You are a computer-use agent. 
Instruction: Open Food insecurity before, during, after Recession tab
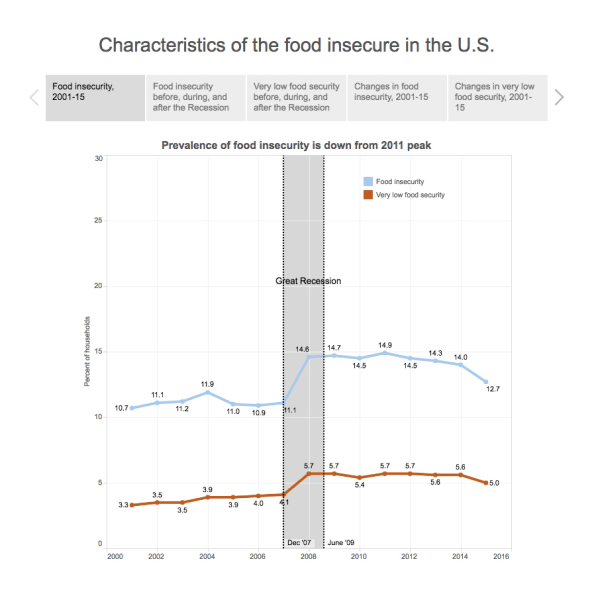(196, 98)
